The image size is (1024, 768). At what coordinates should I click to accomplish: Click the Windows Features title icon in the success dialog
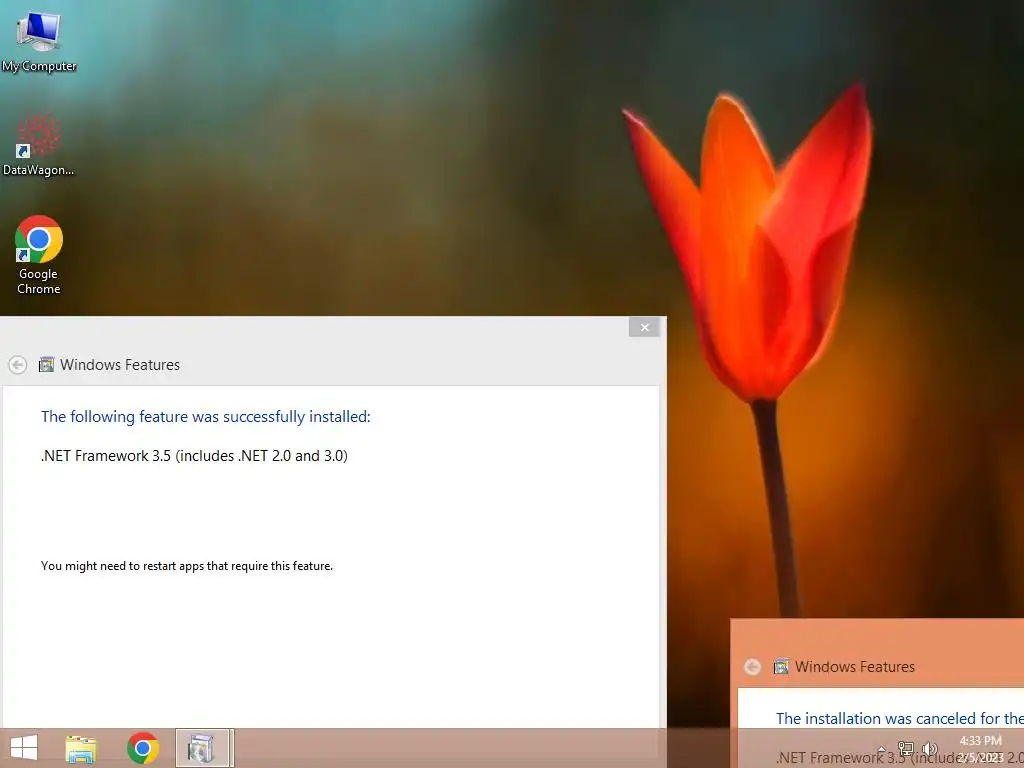tap(46, 364)
